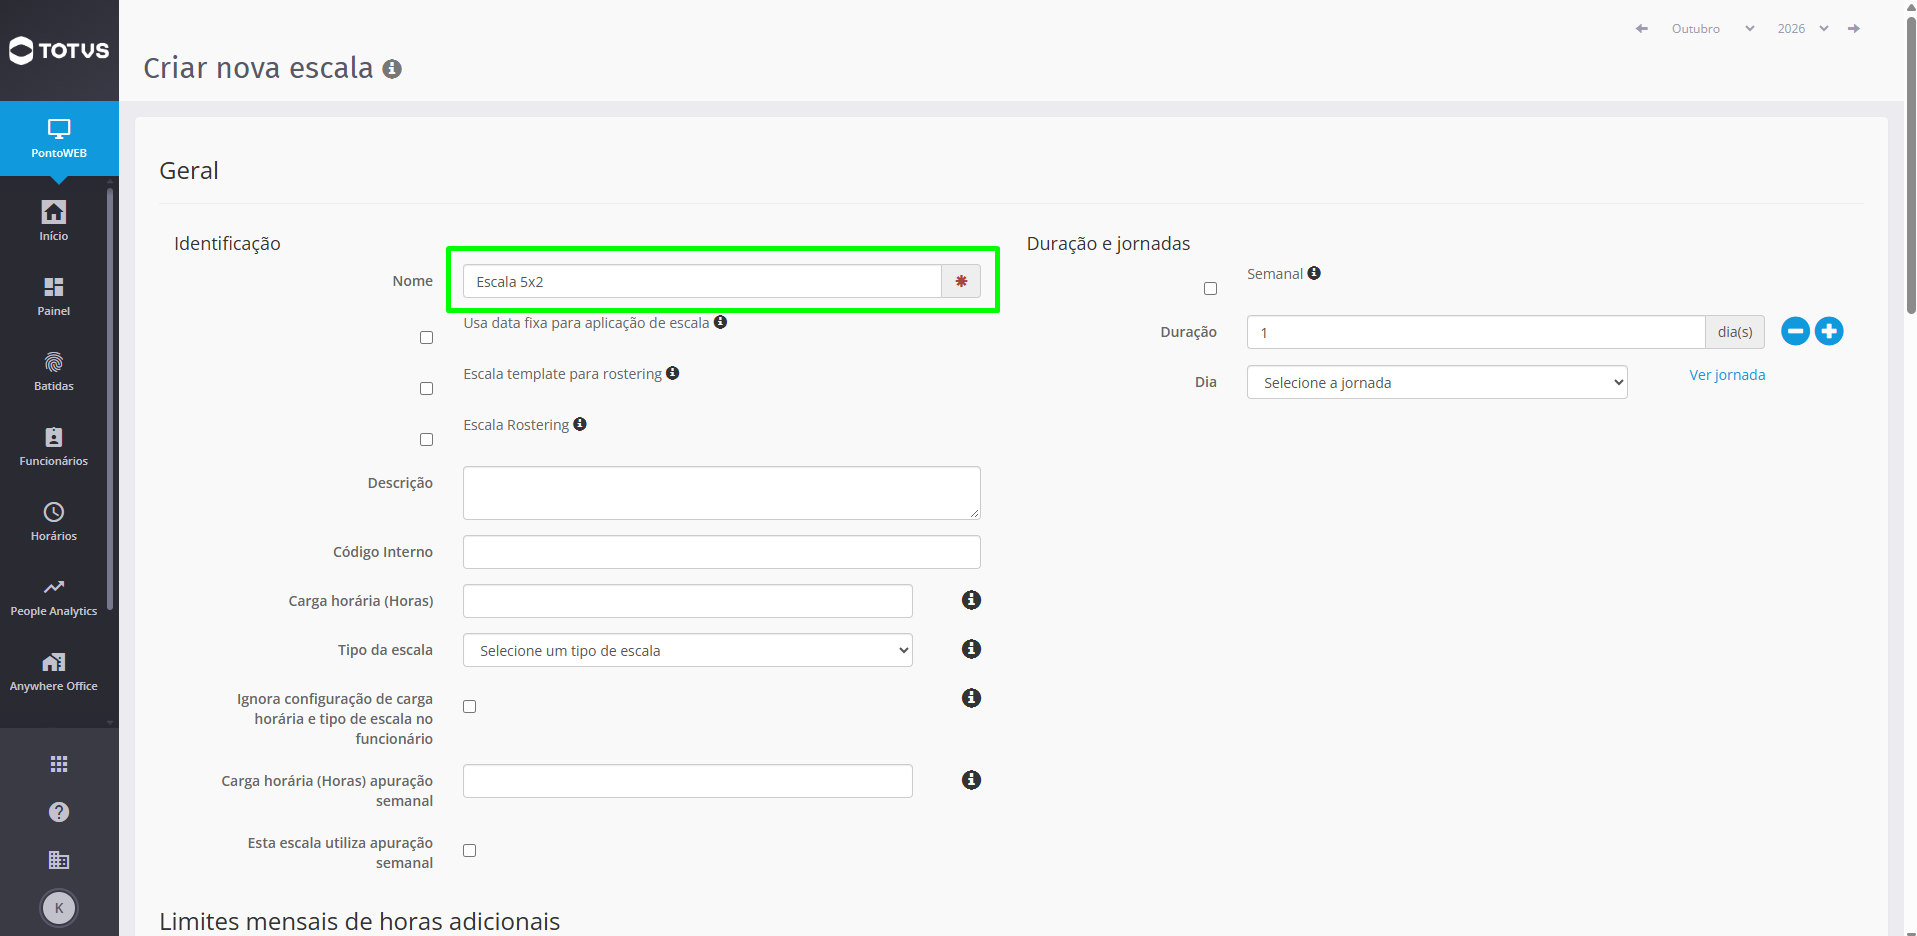Open the Painel dashboard
This screenshot has height=936, width=1917.
54,296
